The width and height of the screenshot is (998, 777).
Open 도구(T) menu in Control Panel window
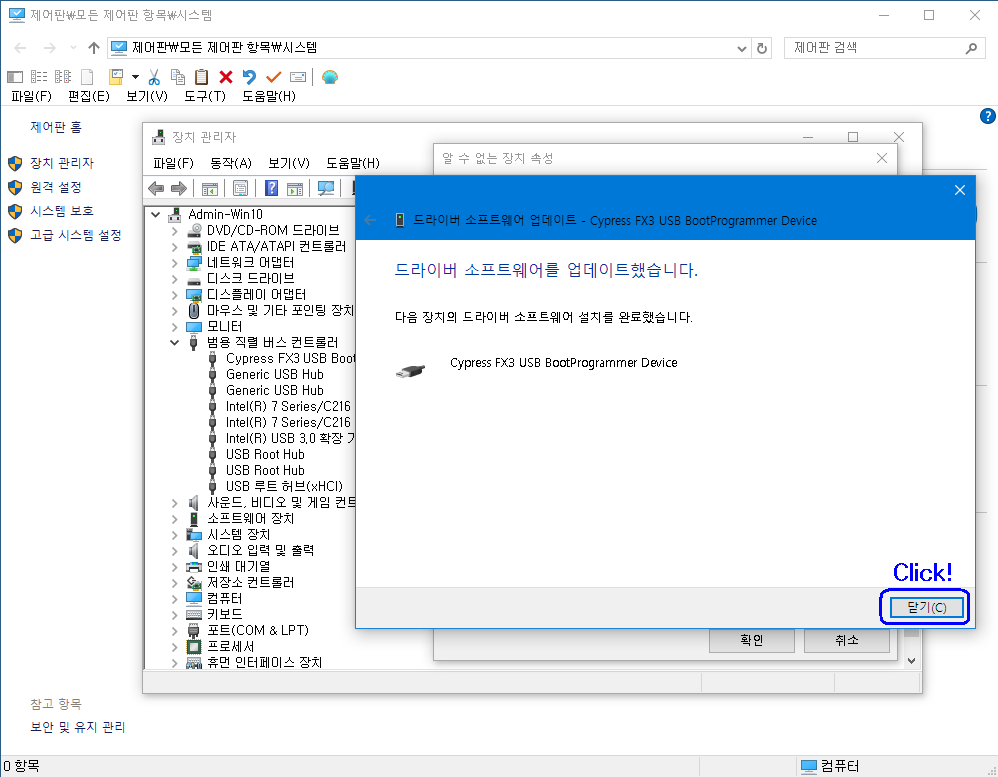(205, 96)
